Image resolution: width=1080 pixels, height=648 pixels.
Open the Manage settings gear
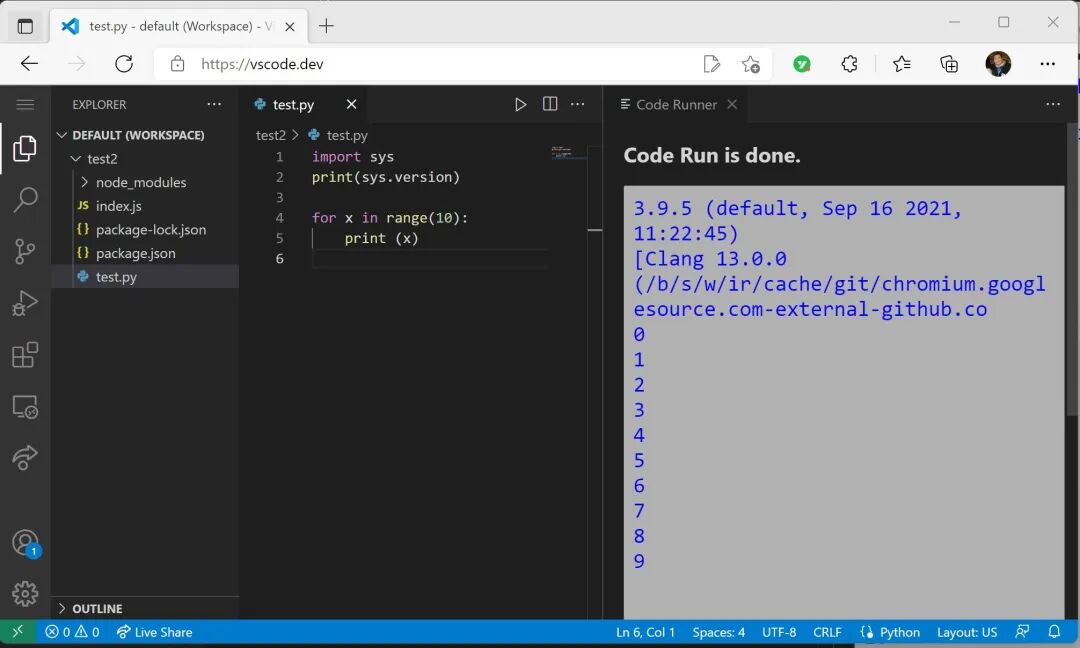[25, 593]
